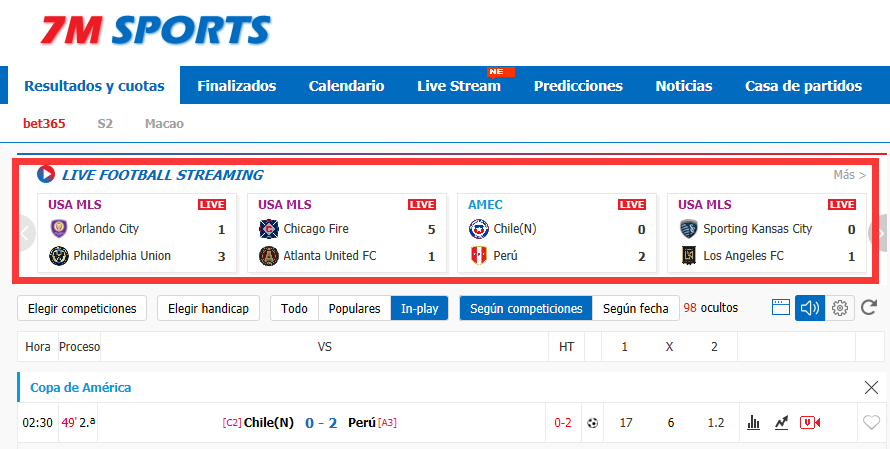Viewport: 890px width, 449px height.
Task: Switch to the Calendario tab
Action: pos(346,86)
